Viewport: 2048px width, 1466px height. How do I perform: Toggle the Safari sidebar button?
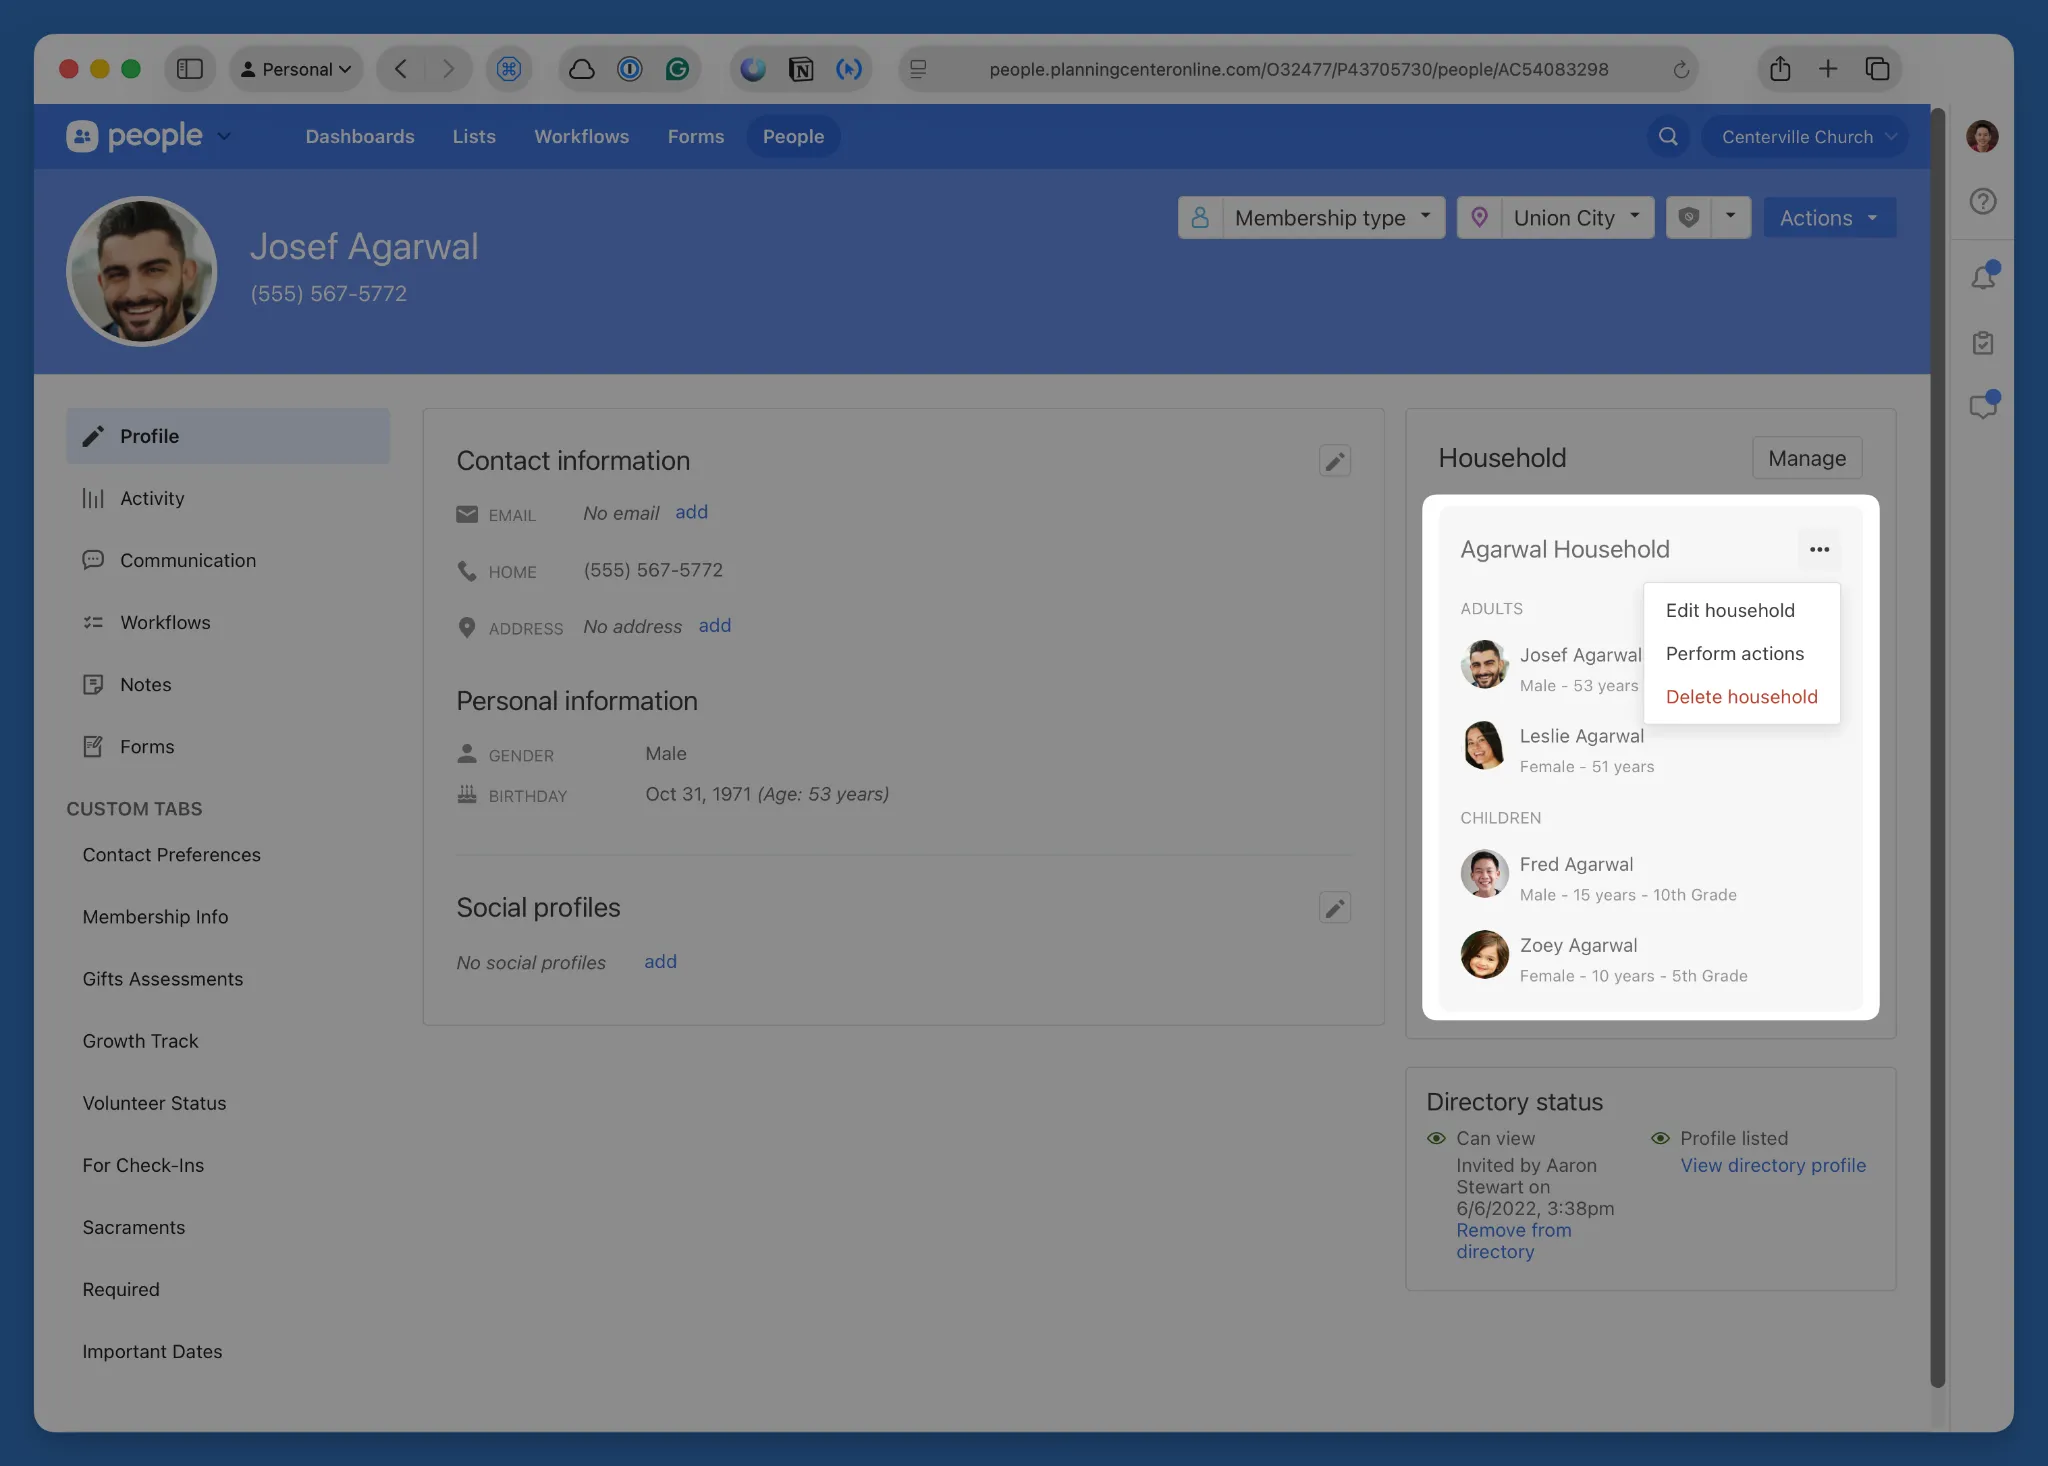coord(190,69)
